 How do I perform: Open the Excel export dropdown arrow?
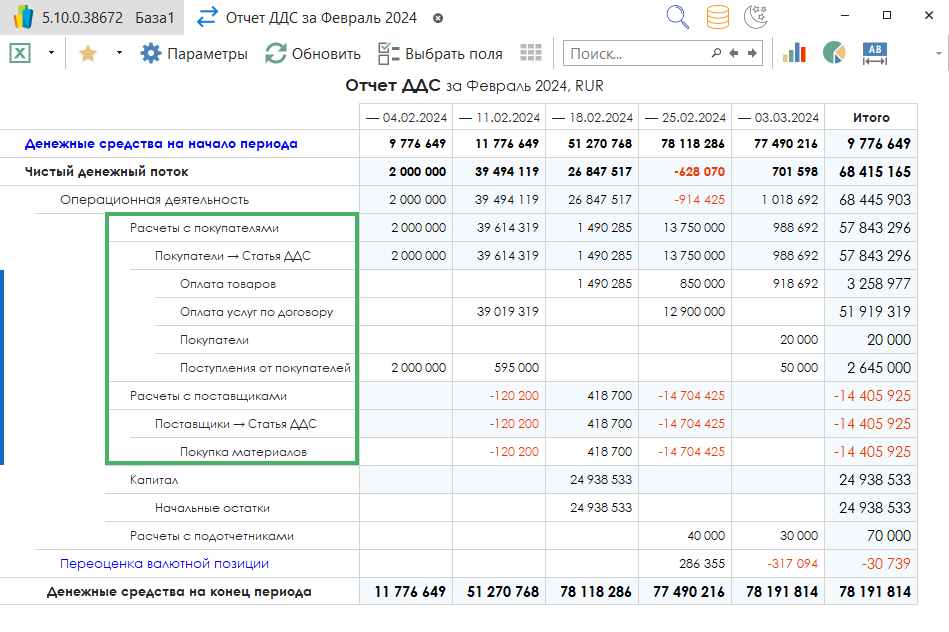pos(51,54)
